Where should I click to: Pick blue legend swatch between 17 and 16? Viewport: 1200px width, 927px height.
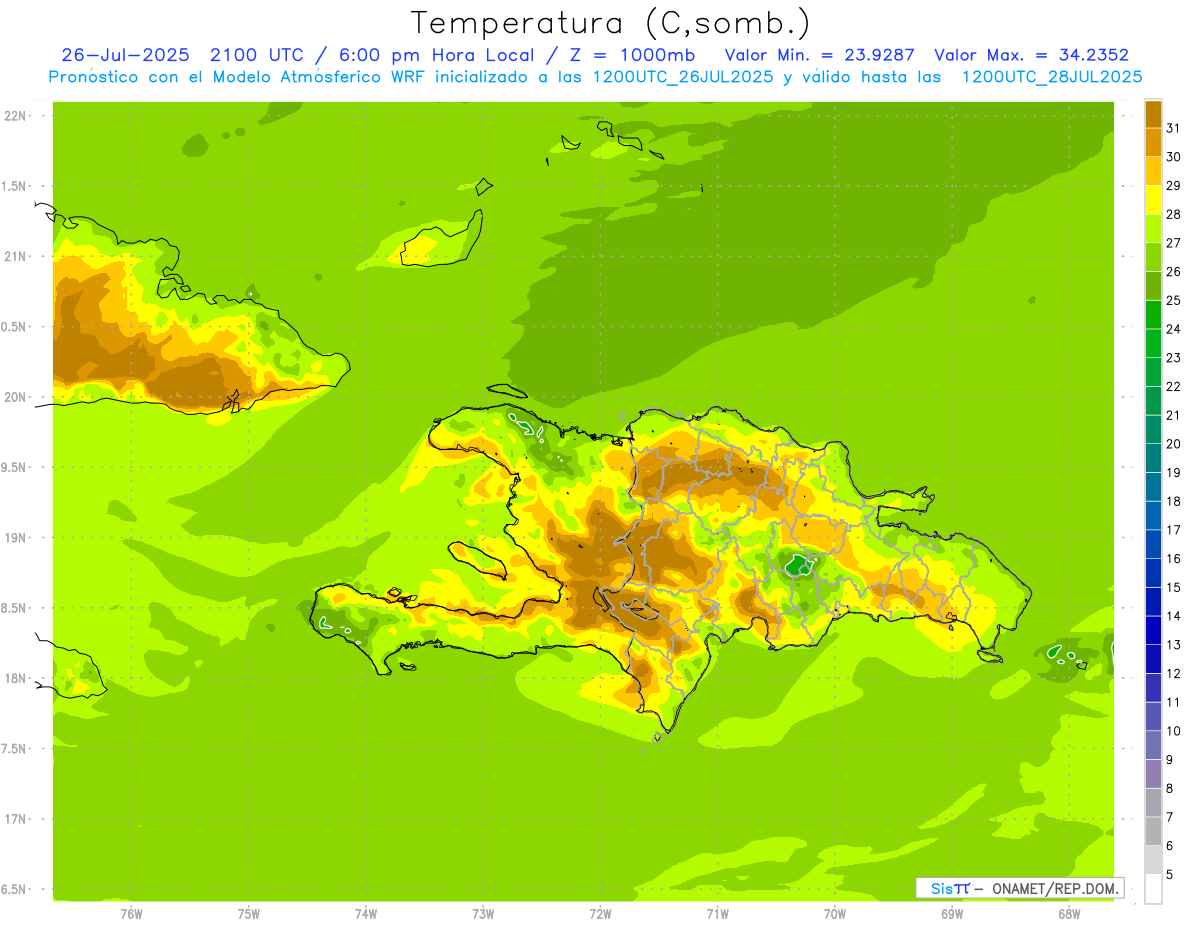pyautogui.click(x=1153, y=545)
